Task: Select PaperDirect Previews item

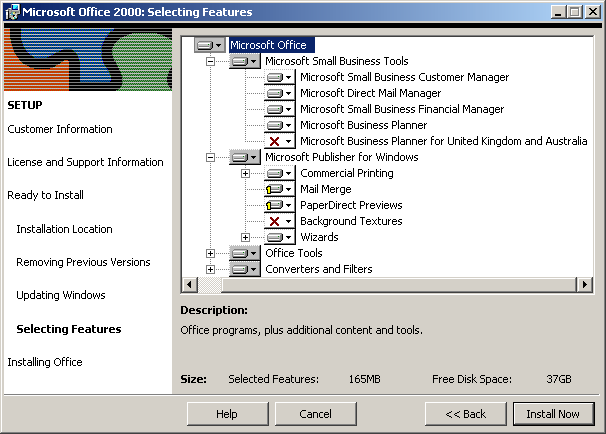Action: click(x=351, y=205)
